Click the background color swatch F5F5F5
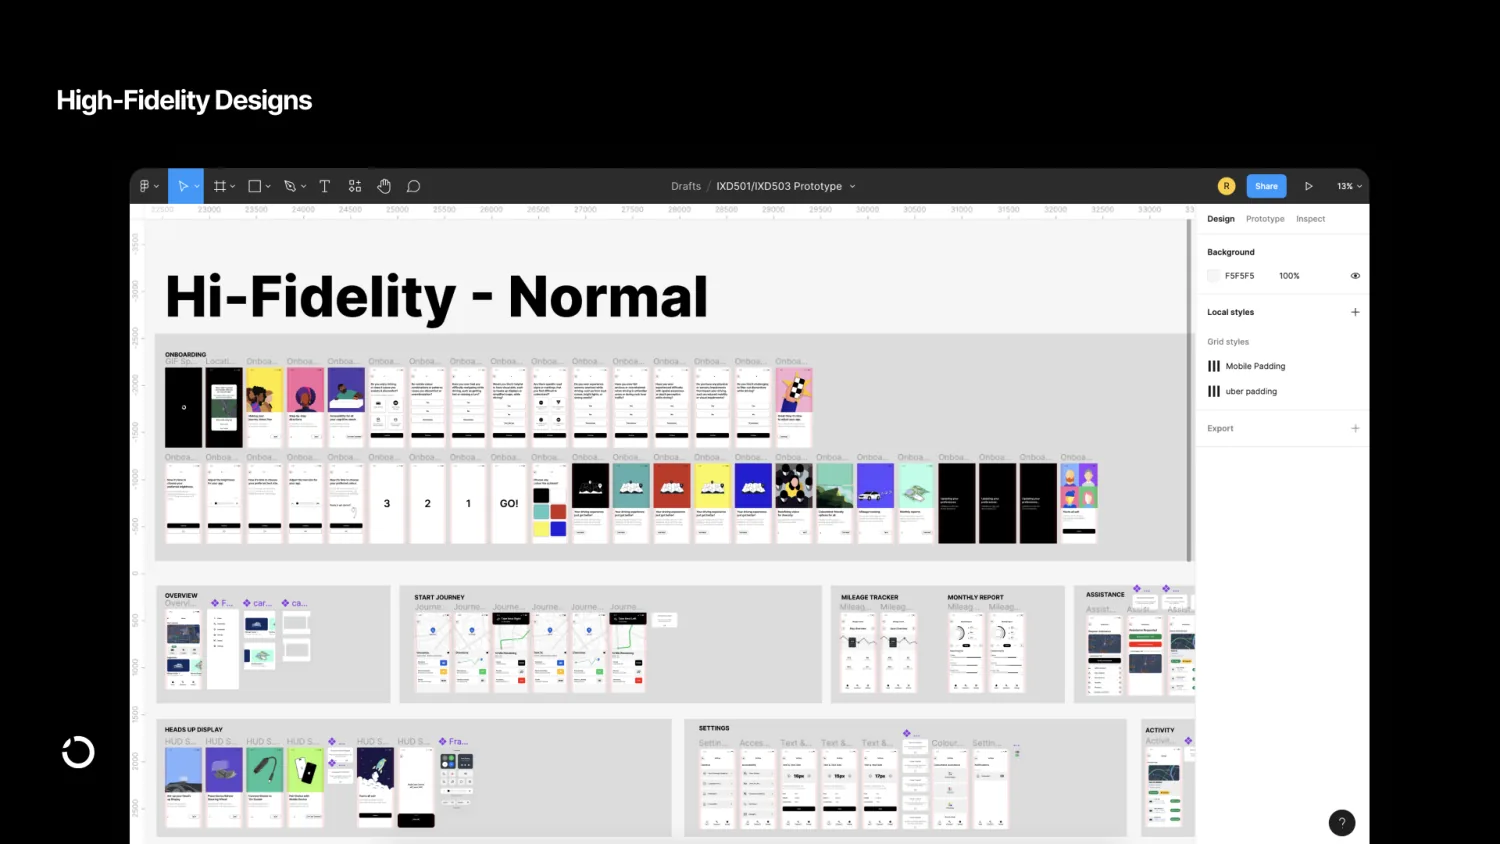 [1213, 276]
